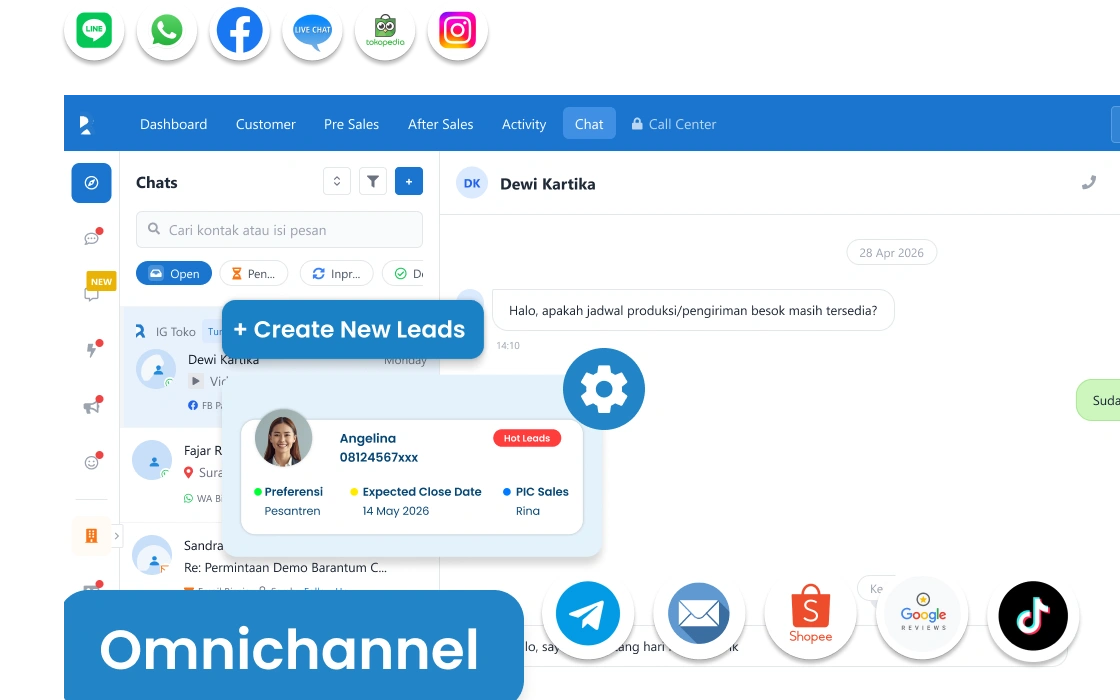Open the locked Call Center menu

(674, 124)
